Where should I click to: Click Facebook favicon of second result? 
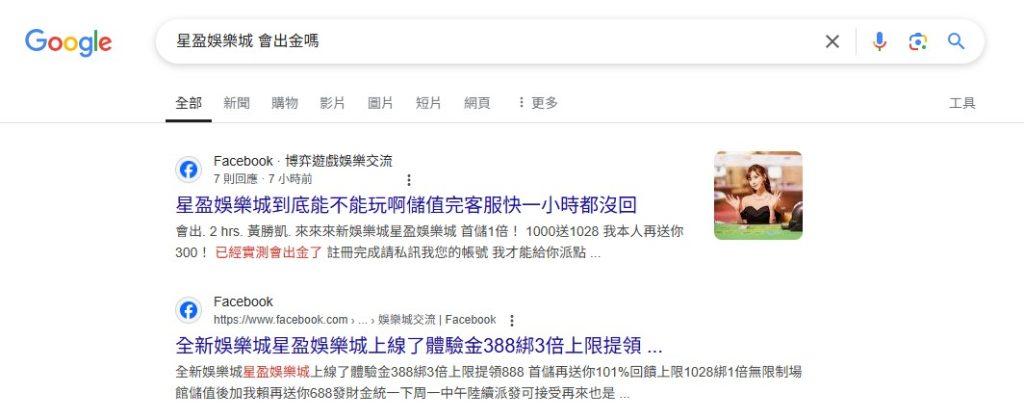[189, 311]
